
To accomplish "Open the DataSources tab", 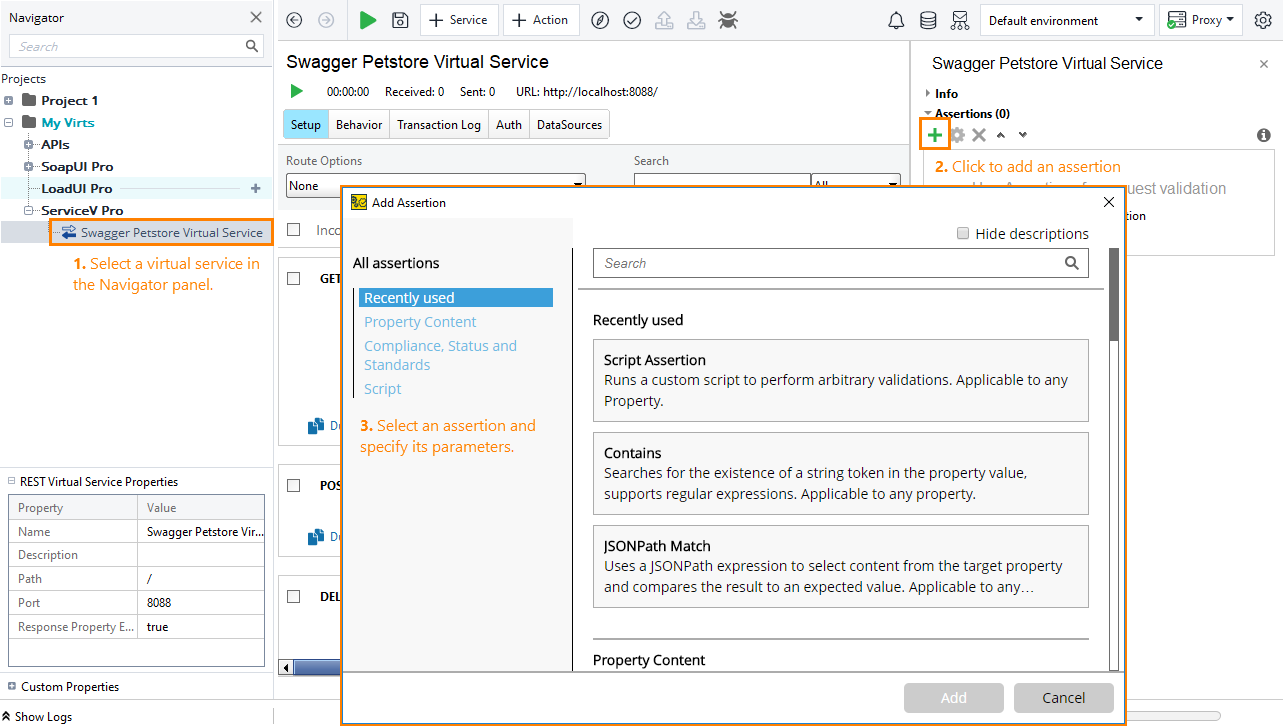I will coord(569,125).
